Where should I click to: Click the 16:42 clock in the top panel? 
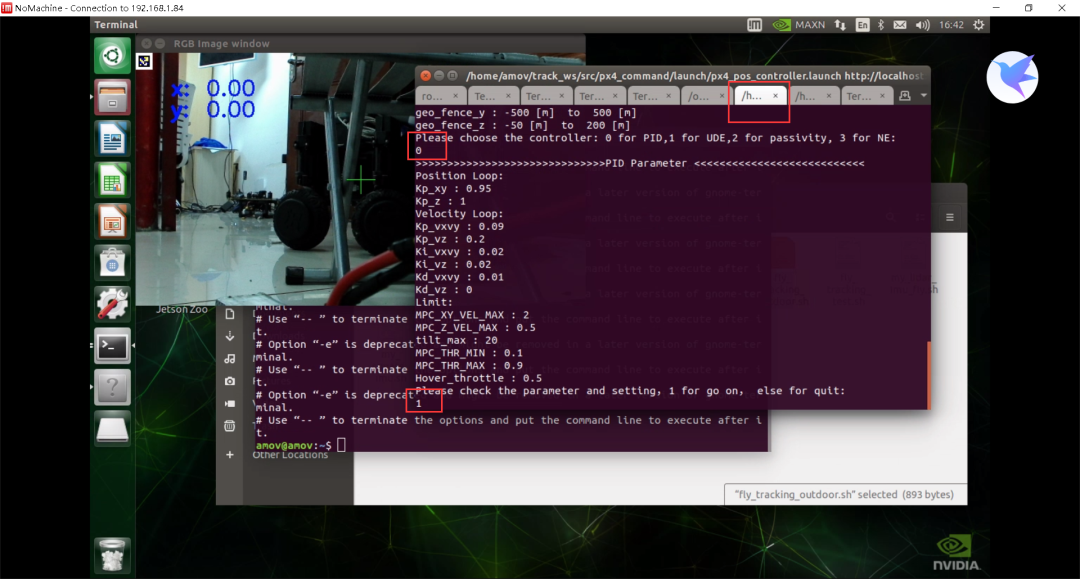point(951,25)
